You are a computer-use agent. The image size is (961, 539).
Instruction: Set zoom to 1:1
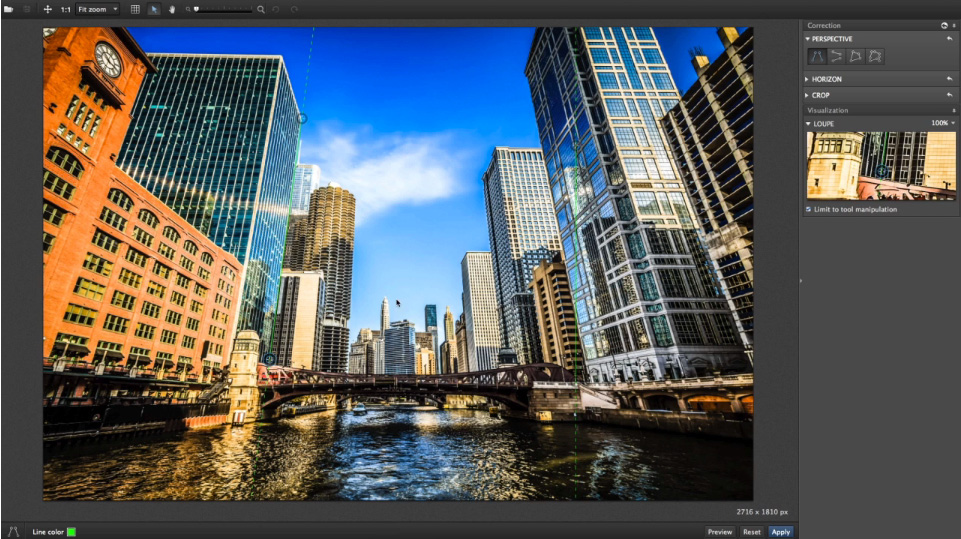[65, 10]
